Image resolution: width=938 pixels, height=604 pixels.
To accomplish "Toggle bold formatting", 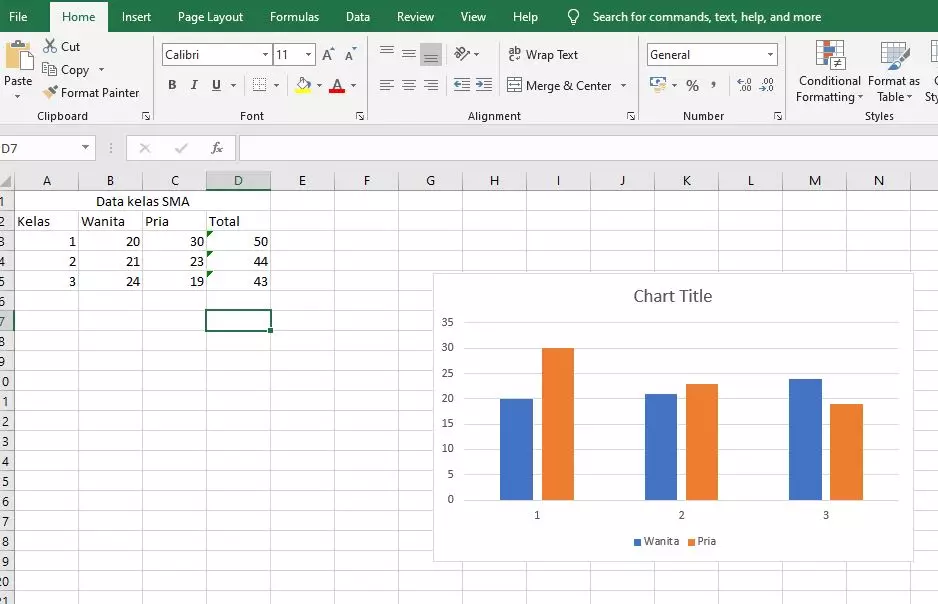I will pyautogui.click(x=171, y=85).
